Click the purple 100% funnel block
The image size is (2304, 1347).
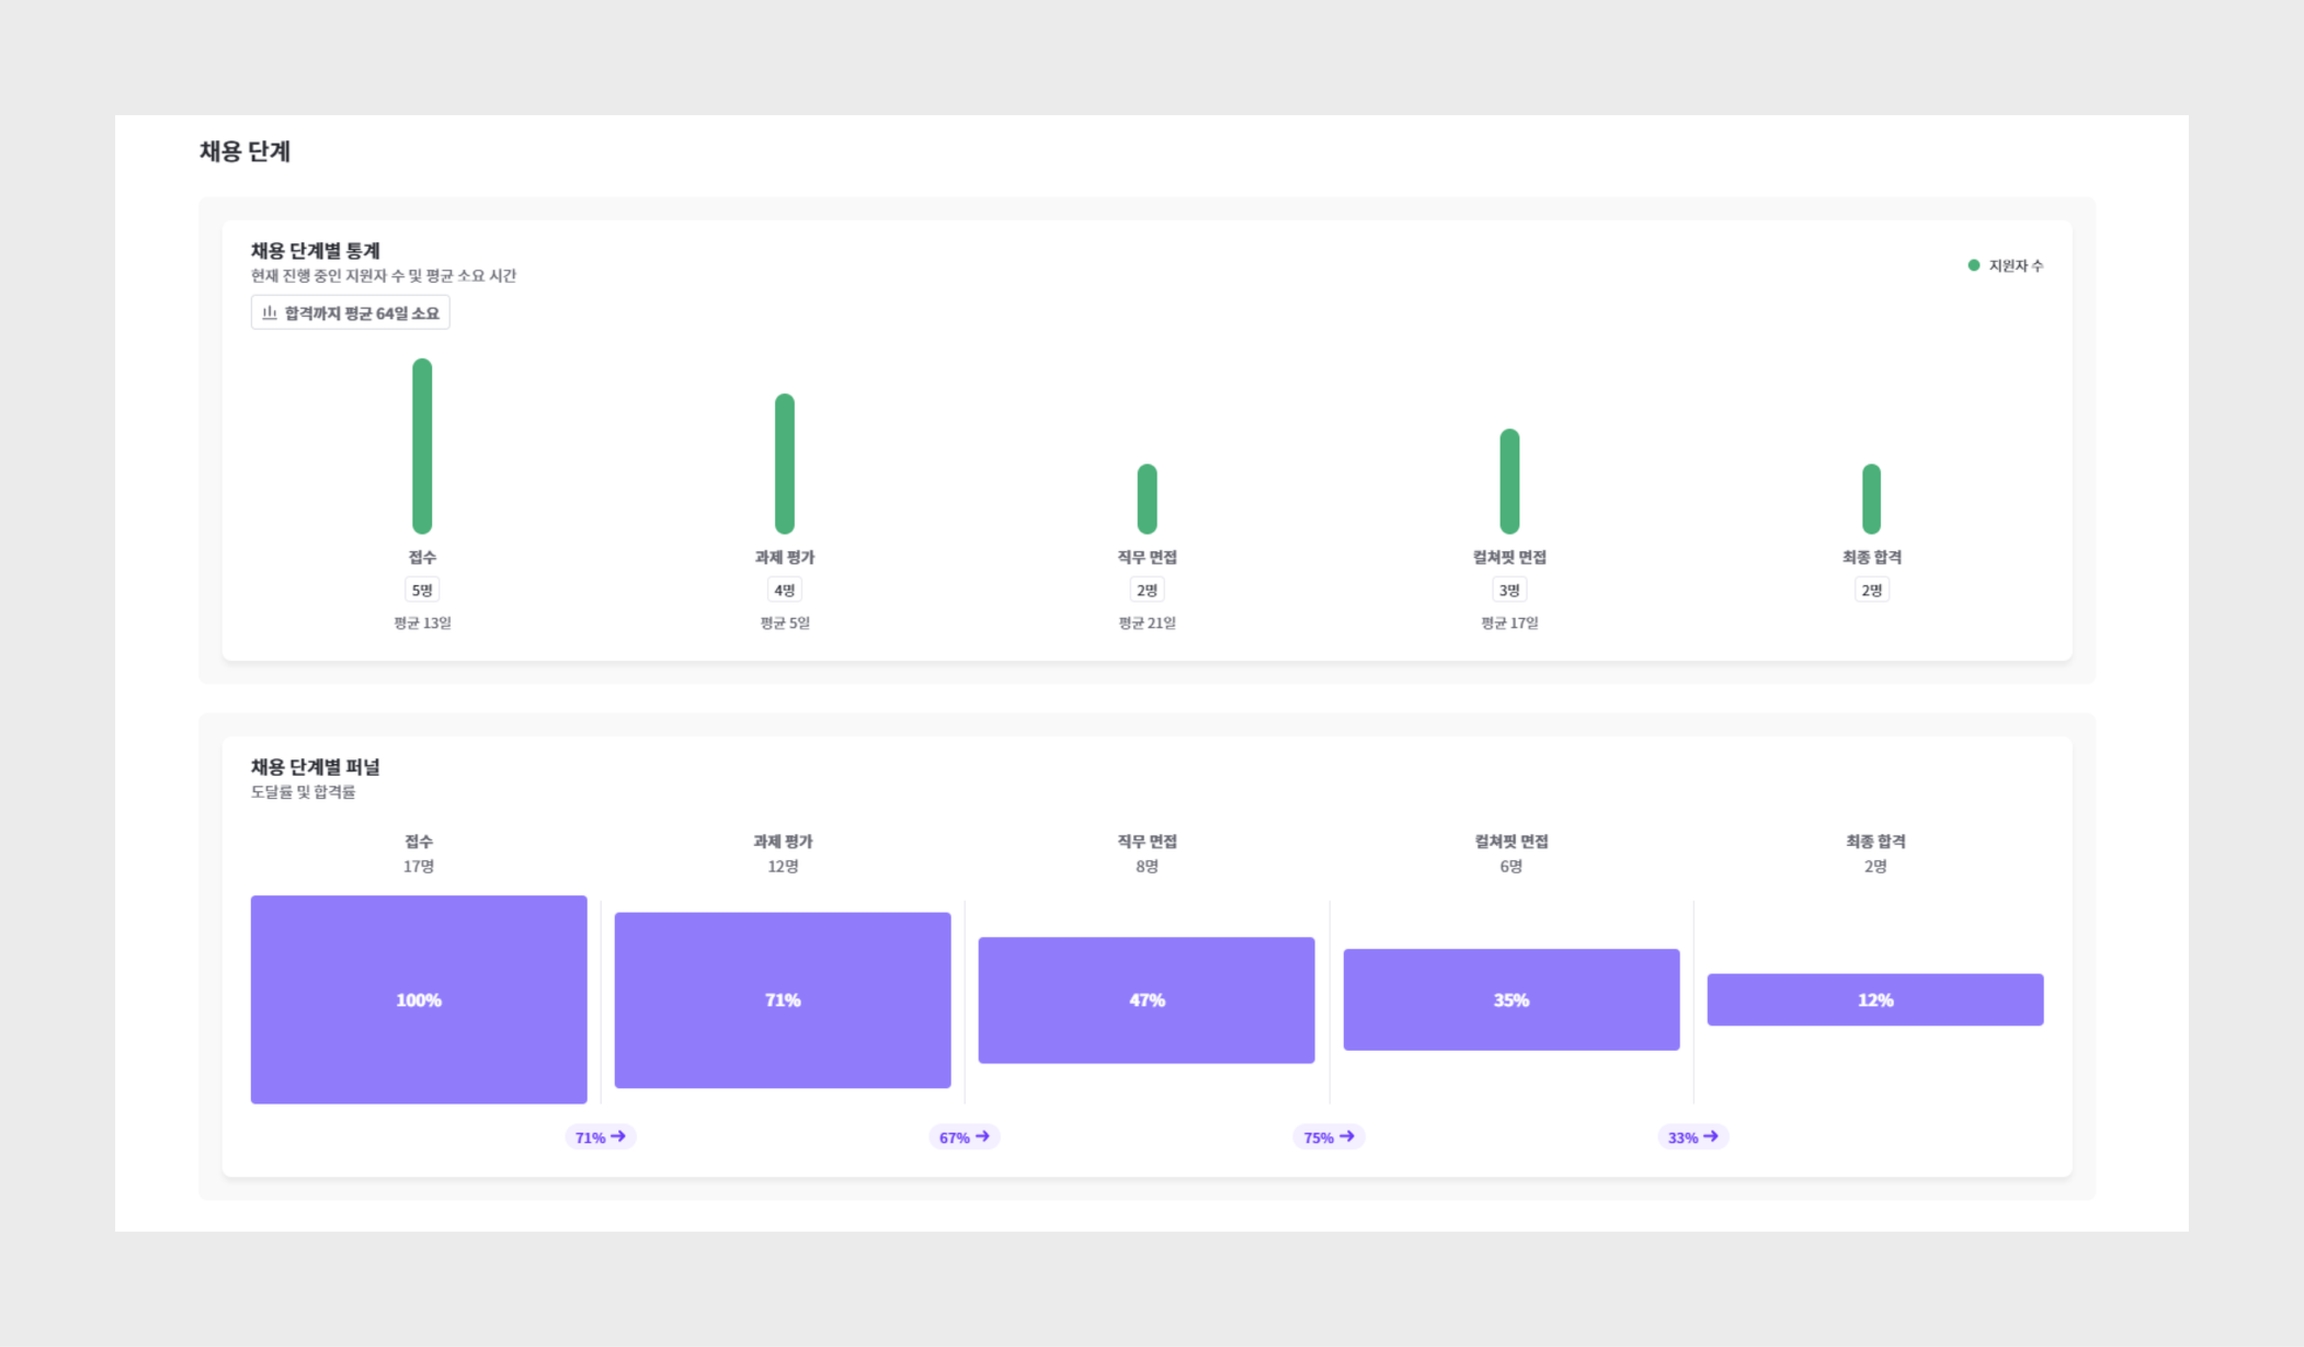coord(418,999)
